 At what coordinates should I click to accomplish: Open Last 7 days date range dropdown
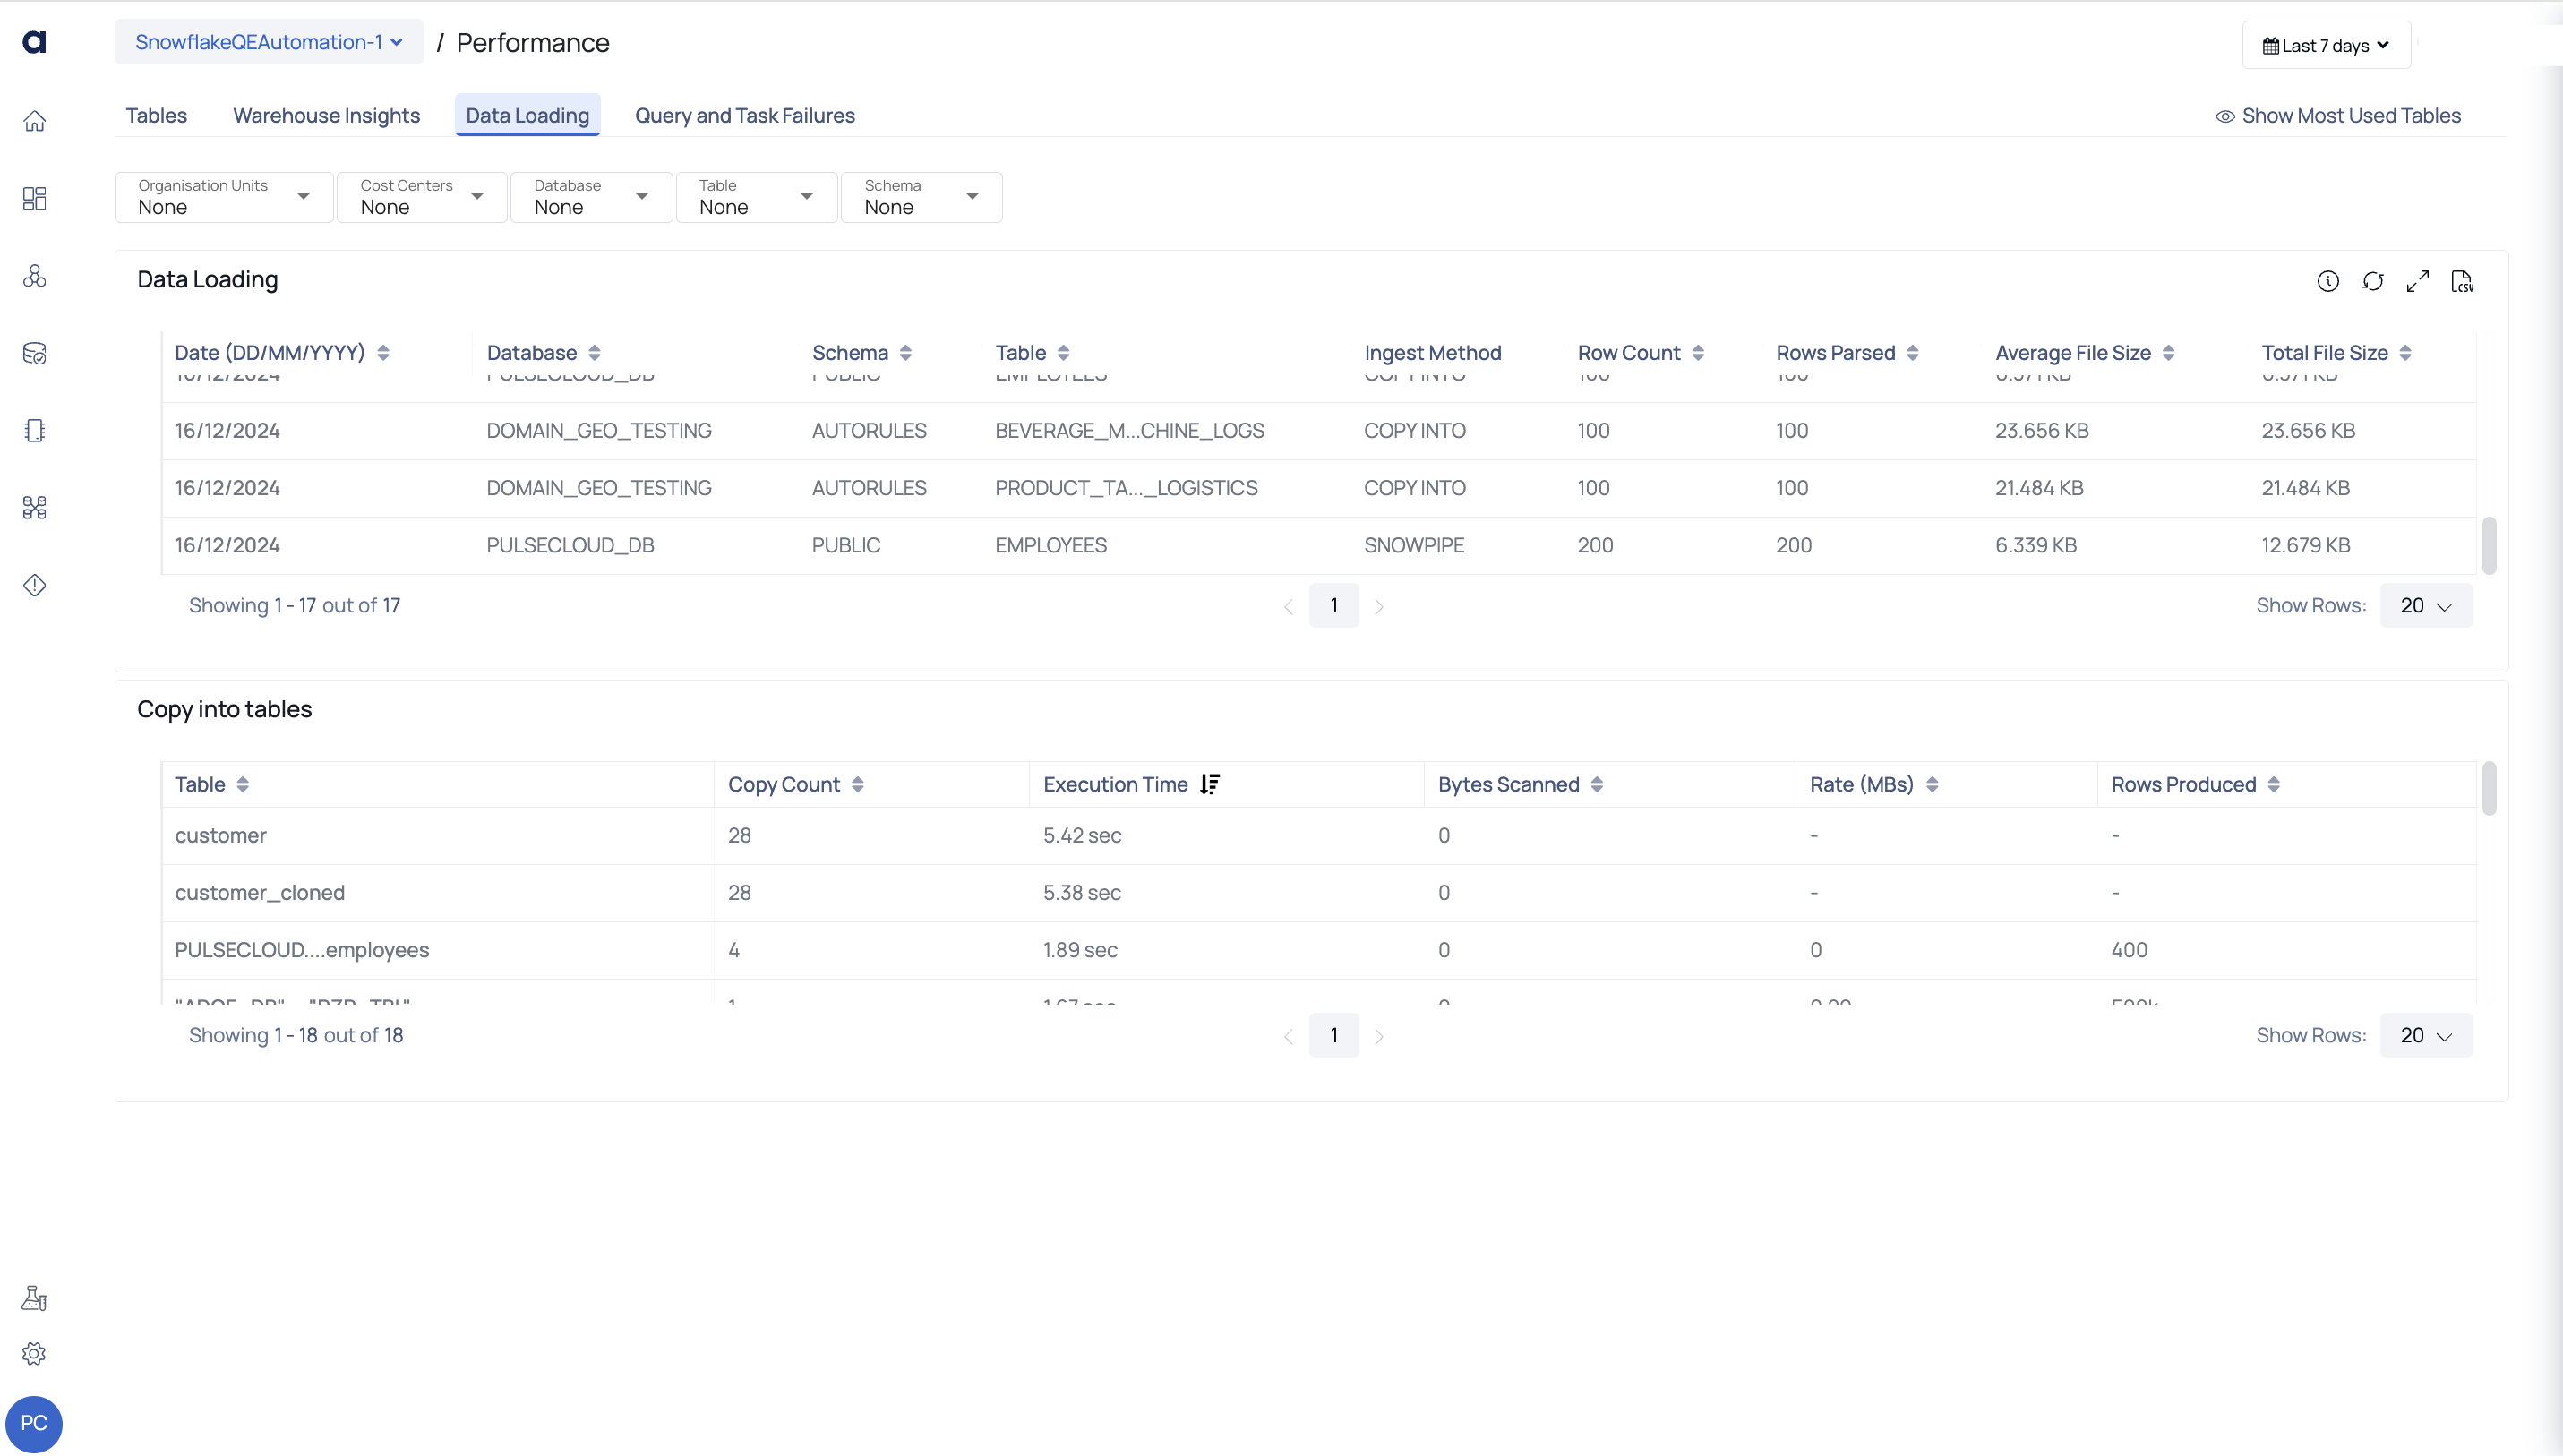(x=2326, y=45)
